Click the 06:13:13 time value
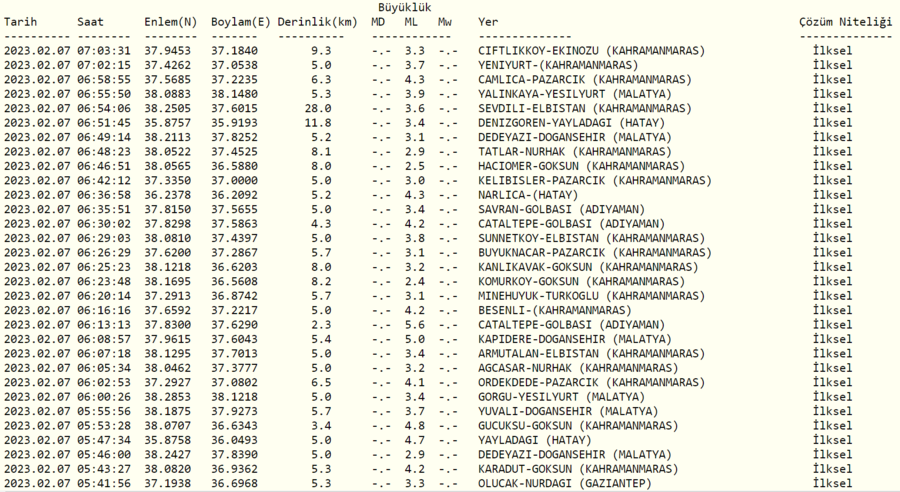This screenshot has height=492, width=900. coord(104,324)
